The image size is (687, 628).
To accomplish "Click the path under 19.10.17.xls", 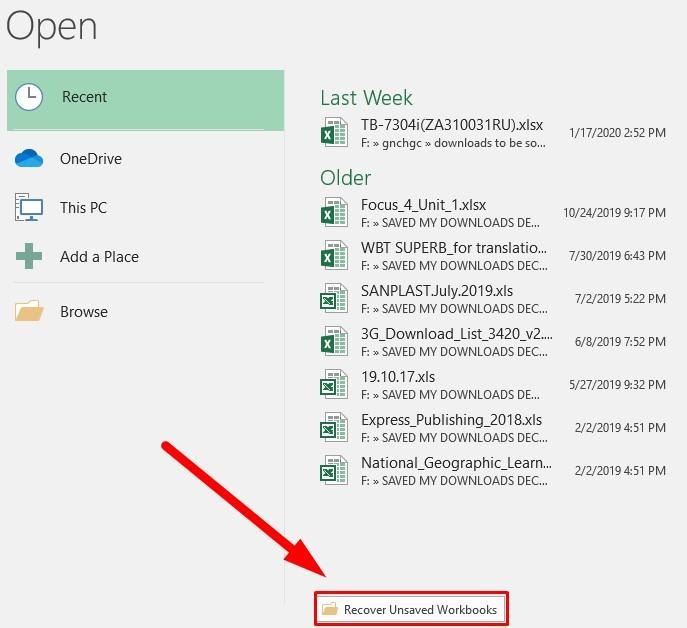I will coord(450,395).
